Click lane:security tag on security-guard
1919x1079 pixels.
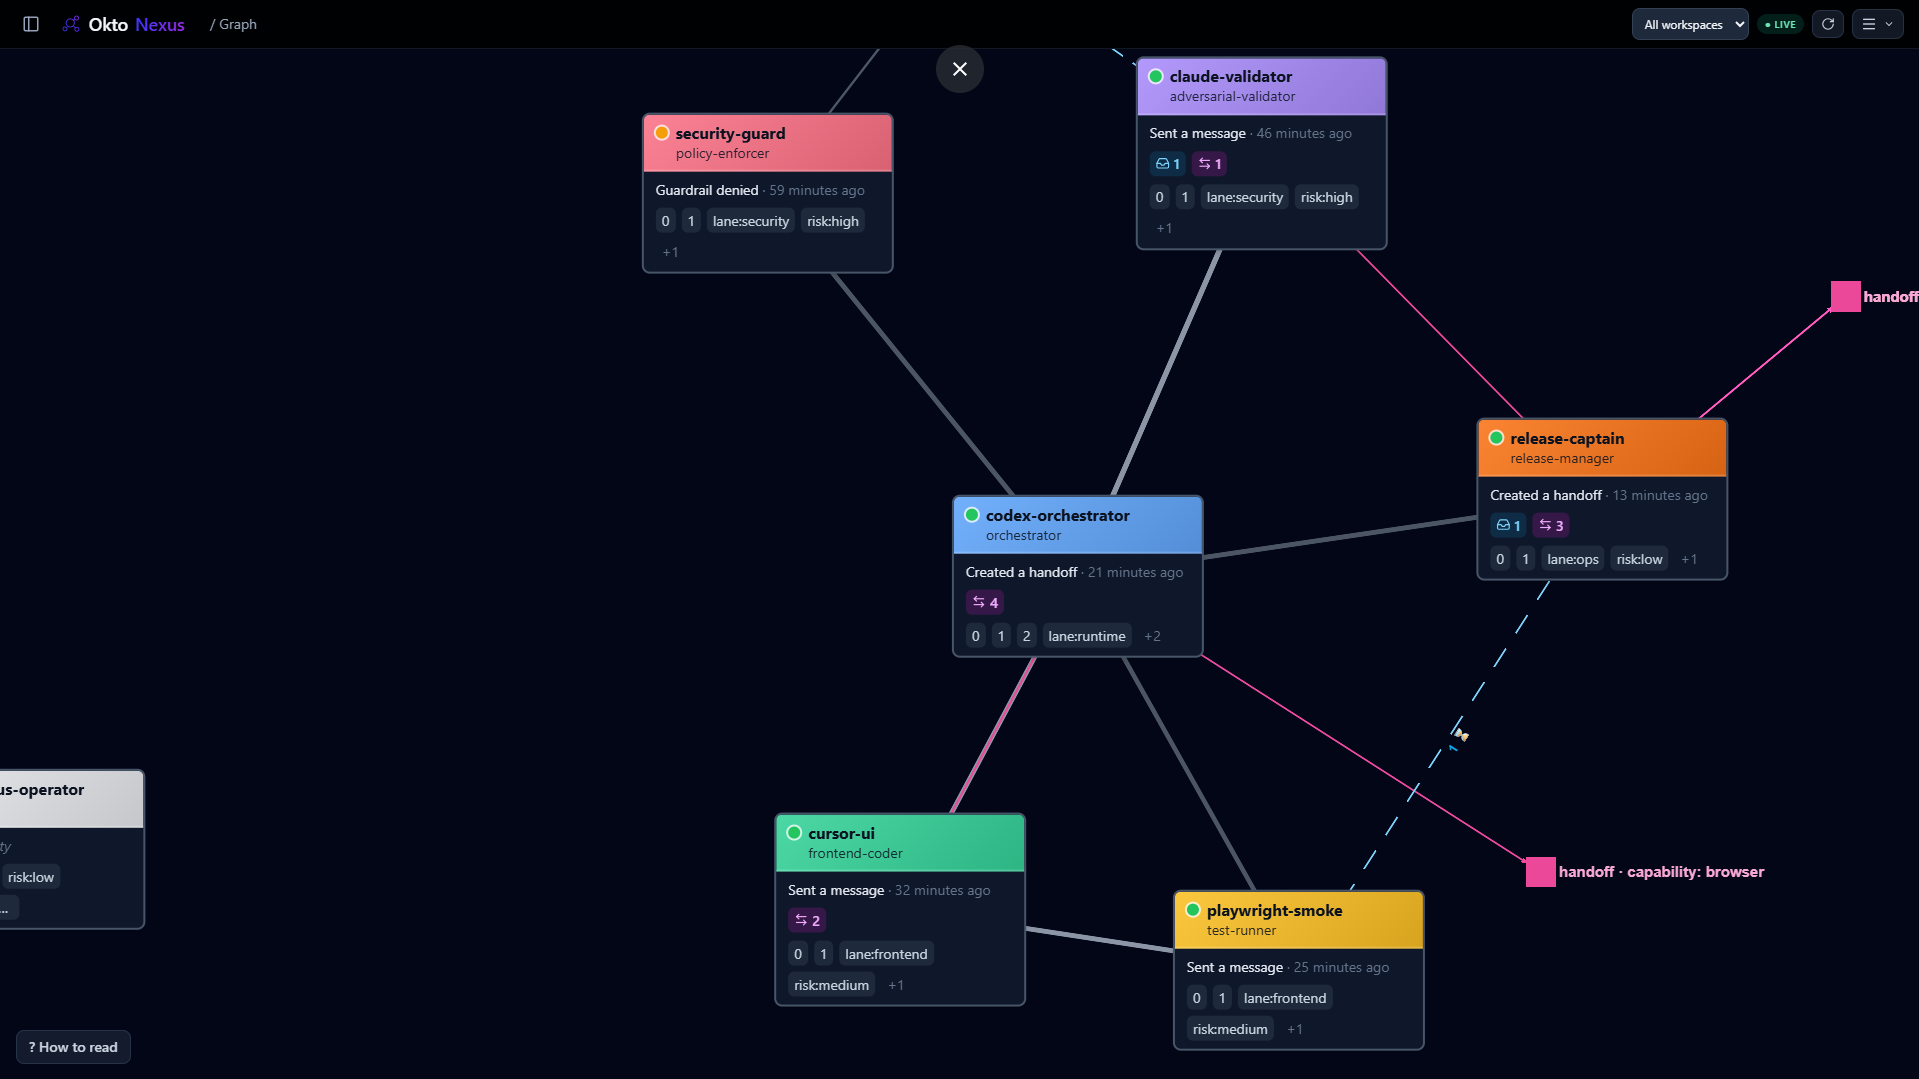pyautogui.click(x=751, y=222)
